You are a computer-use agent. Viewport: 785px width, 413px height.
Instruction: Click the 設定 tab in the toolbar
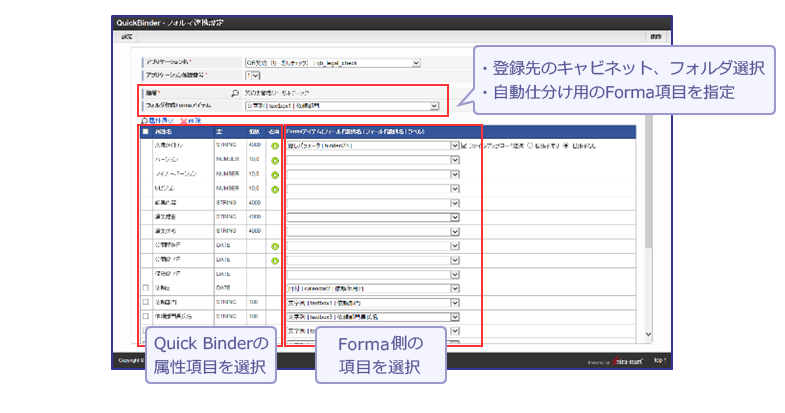point(127,37)
